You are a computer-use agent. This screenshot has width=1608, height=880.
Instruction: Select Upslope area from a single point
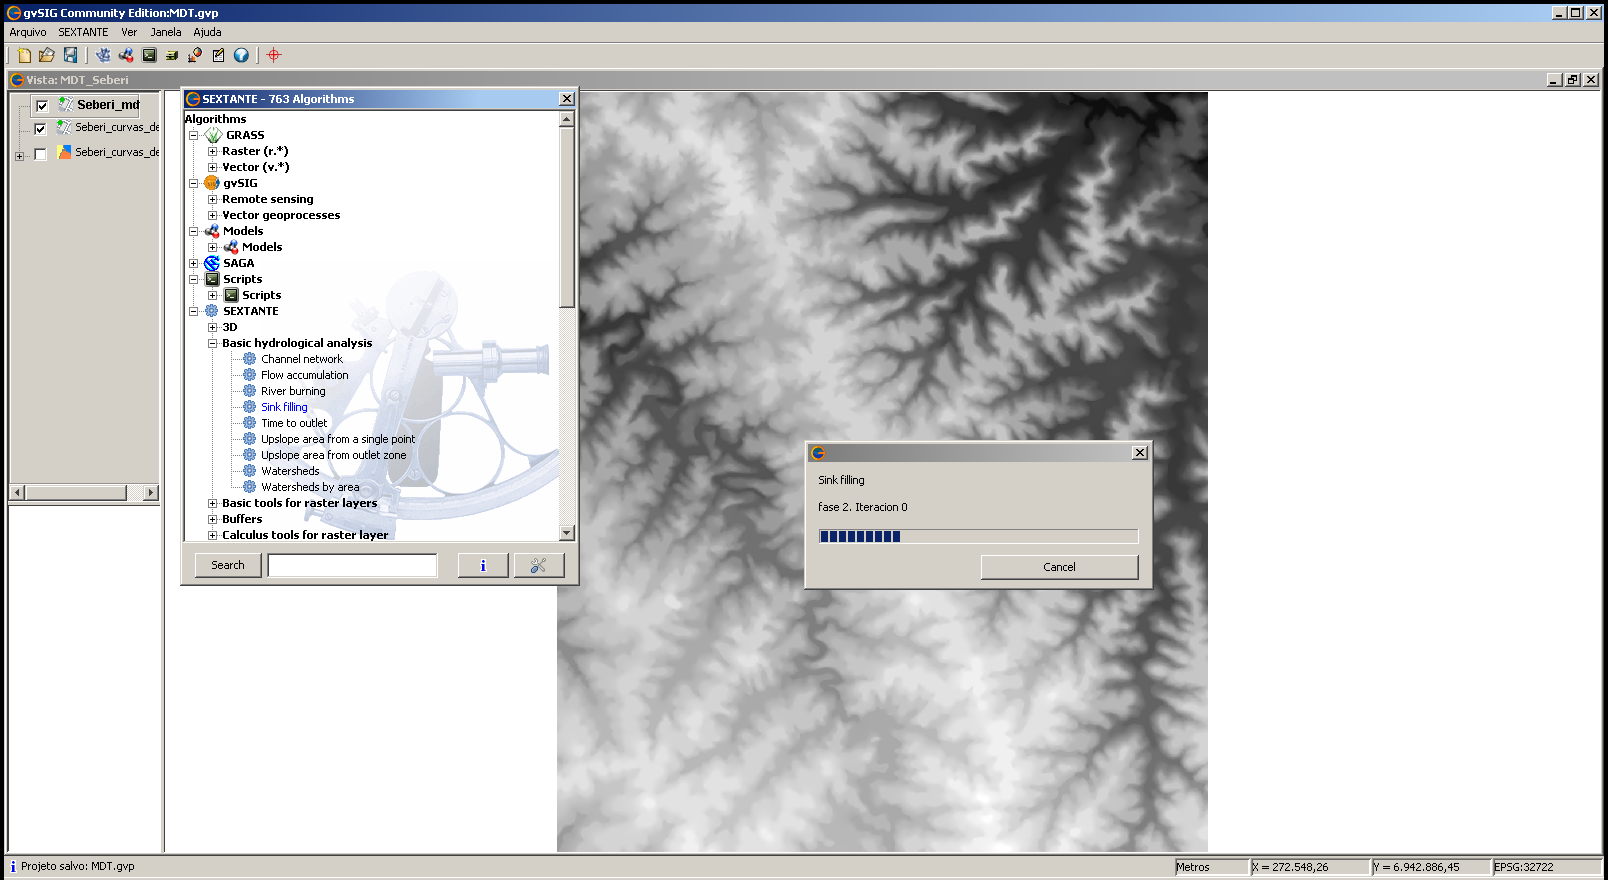click(338, 439)
